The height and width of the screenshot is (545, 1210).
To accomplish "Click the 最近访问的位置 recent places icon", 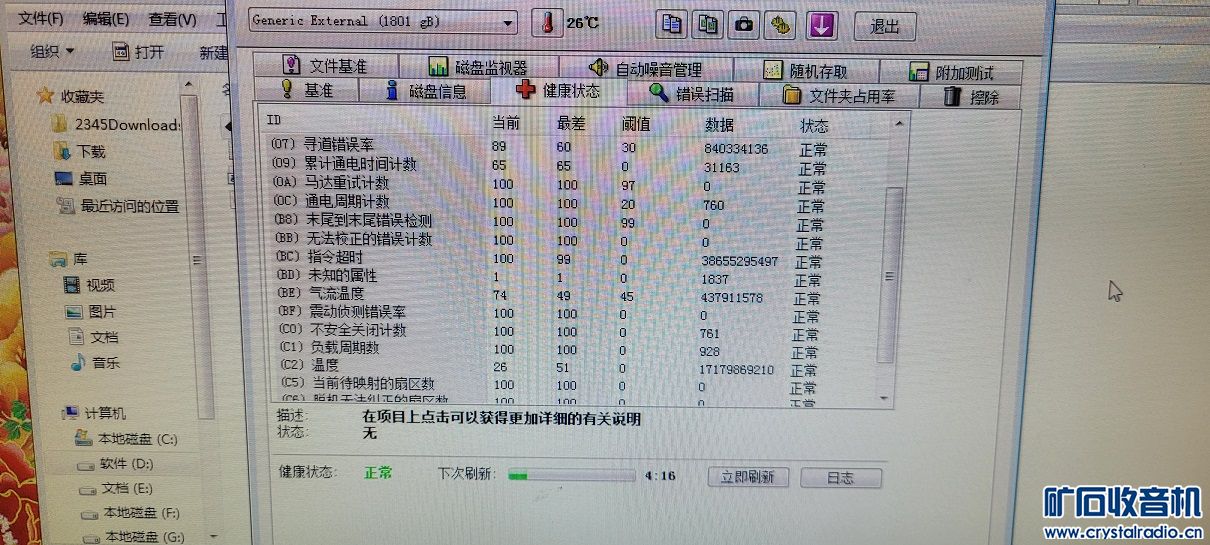I will pos(64,206).
